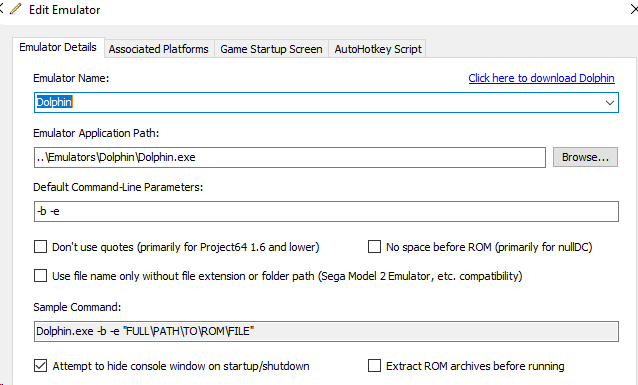Toggle Use file name only without extension
638x385 pixels.
(40, 276)
